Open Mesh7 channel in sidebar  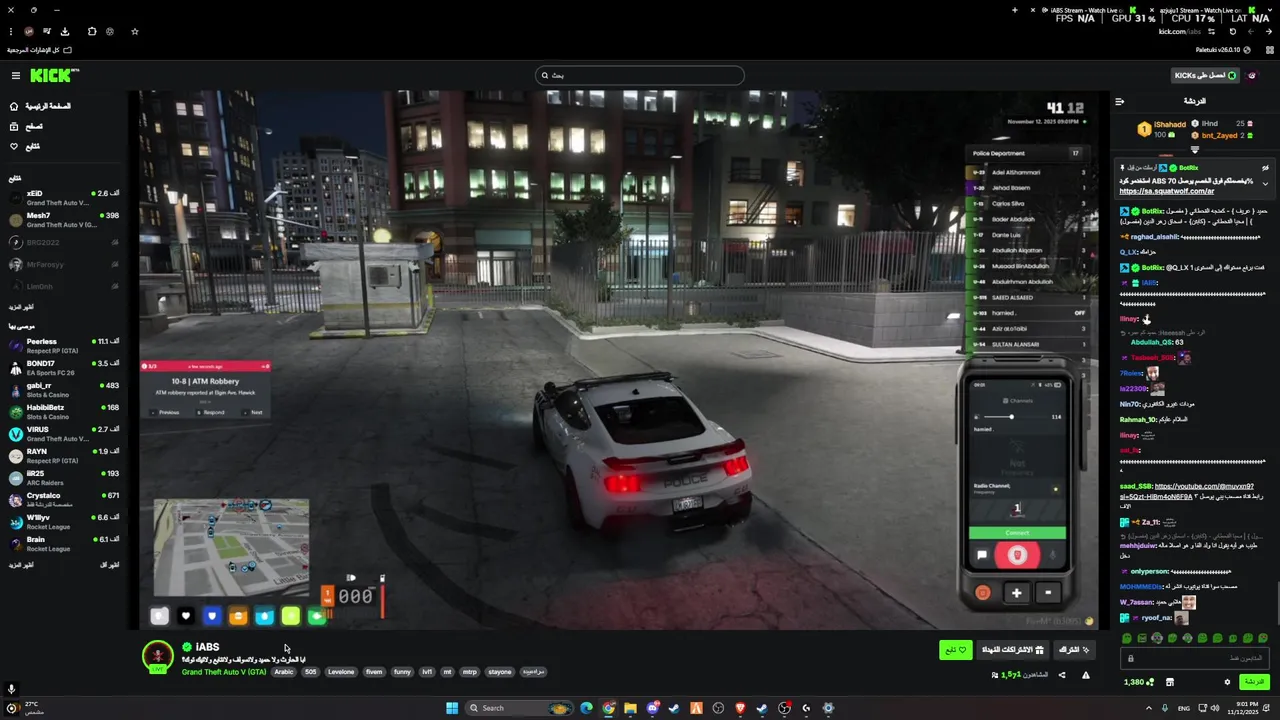pos(64,219)
